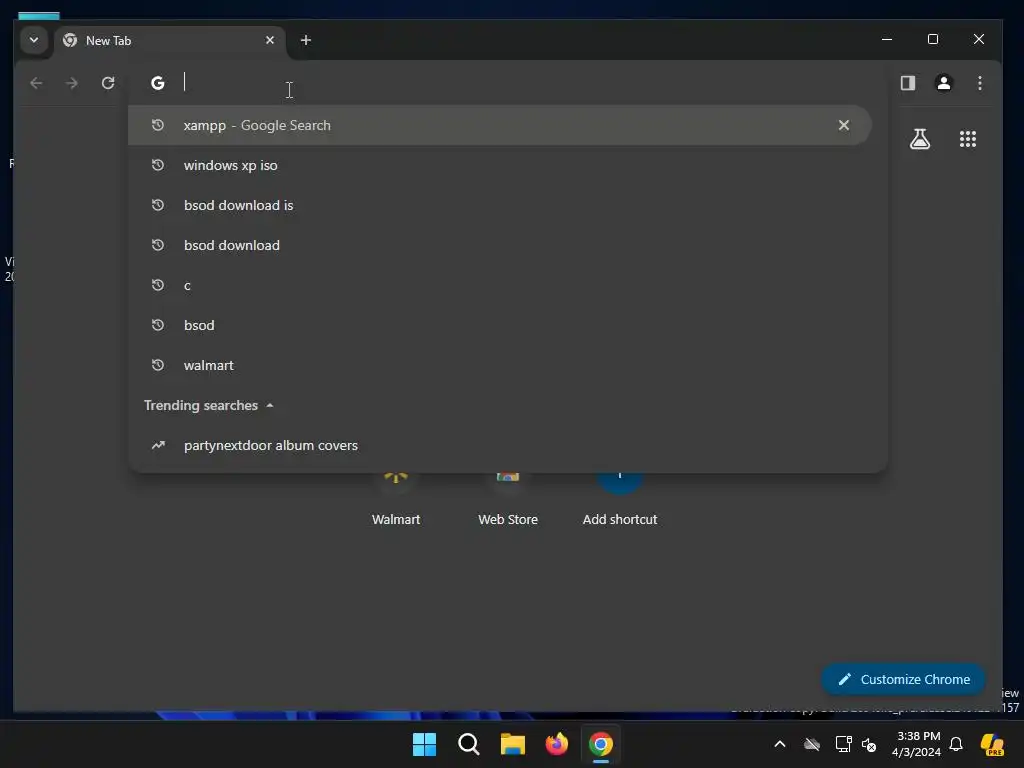Click the network display tray icon
Image resolution: width=1024 pixels, height=768 pixels.
tap(843, 744)
